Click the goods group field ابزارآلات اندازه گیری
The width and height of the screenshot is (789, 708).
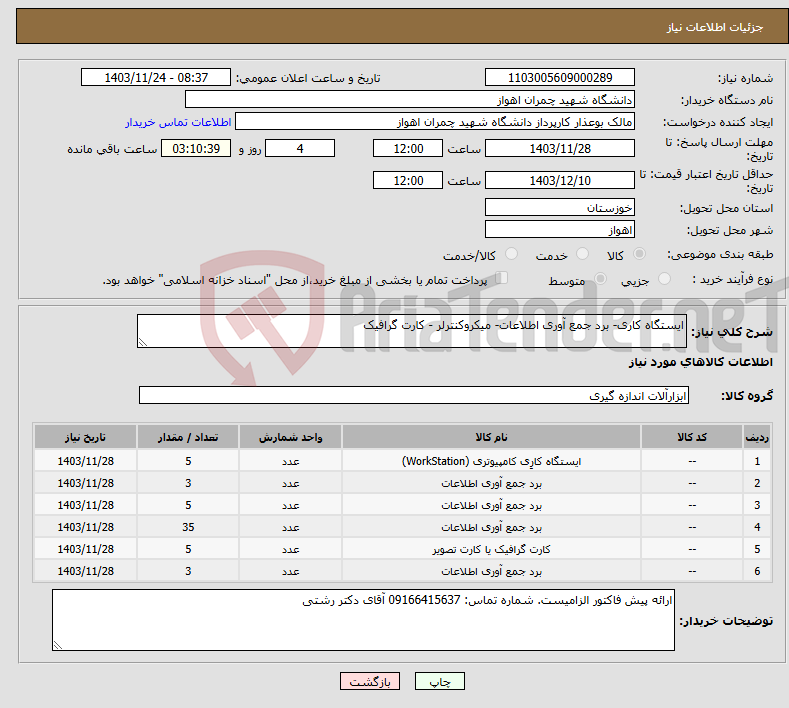414,396
